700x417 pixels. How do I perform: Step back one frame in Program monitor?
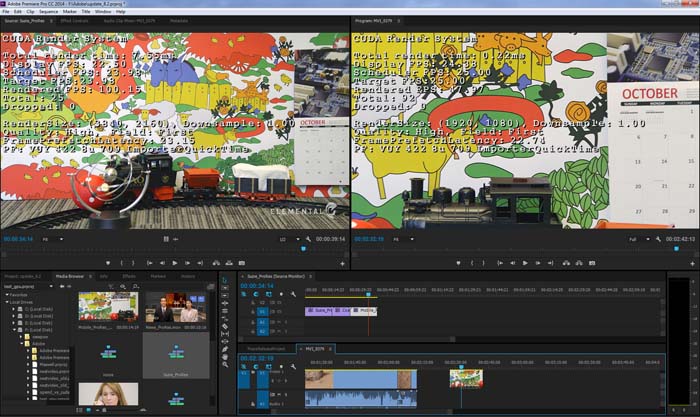tap(512, 263)
